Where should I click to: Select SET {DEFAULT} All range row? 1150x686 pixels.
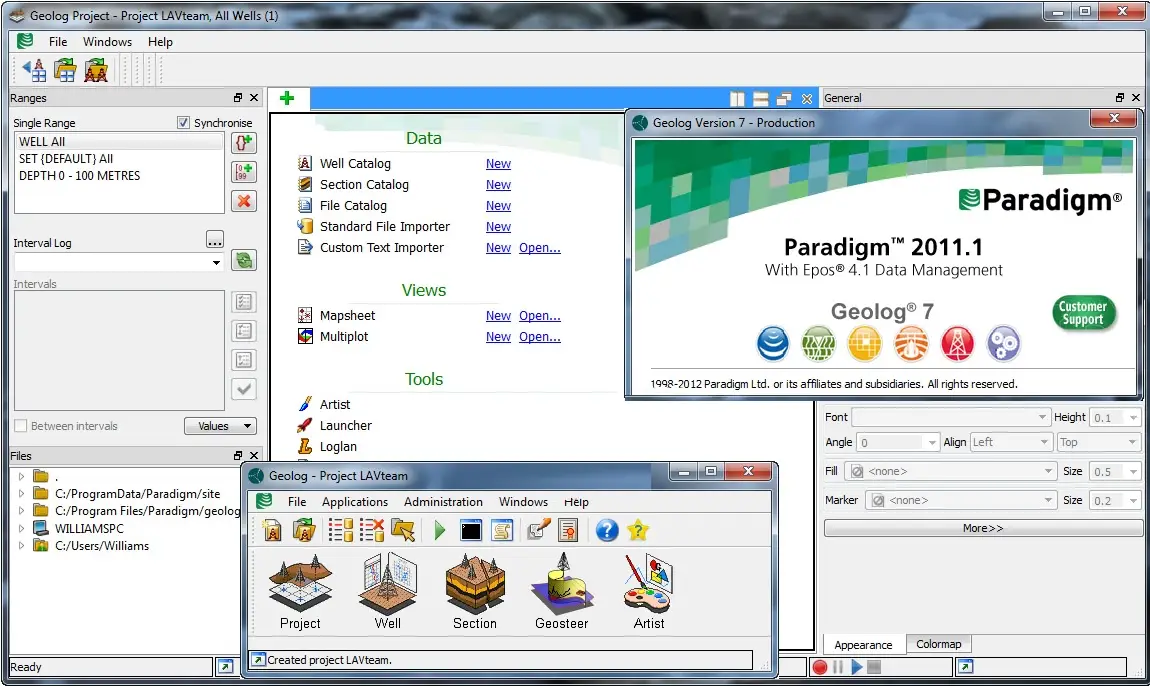119,158
